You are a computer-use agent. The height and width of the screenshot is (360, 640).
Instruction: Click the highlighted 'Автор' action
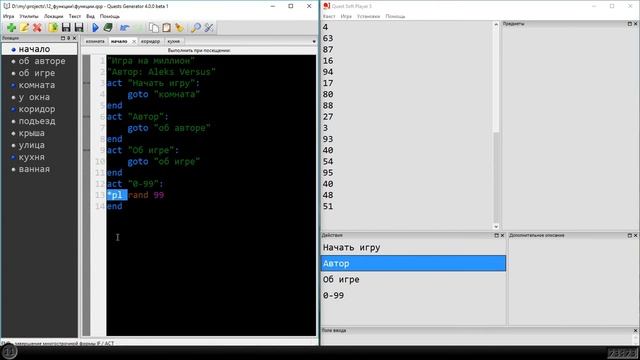pos(413,264)
